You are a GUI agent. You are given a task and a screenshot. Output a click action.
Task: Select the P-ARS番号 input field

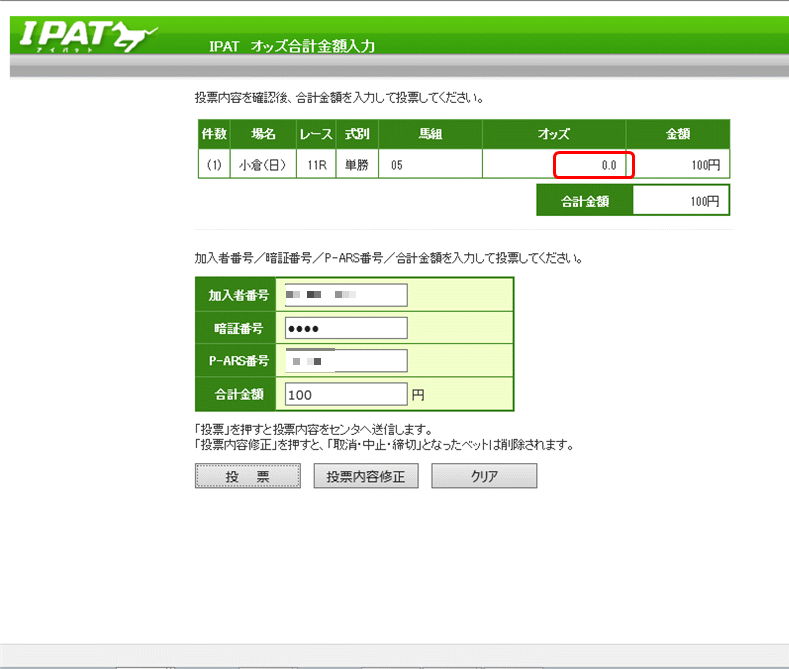(x=346, y=361)
